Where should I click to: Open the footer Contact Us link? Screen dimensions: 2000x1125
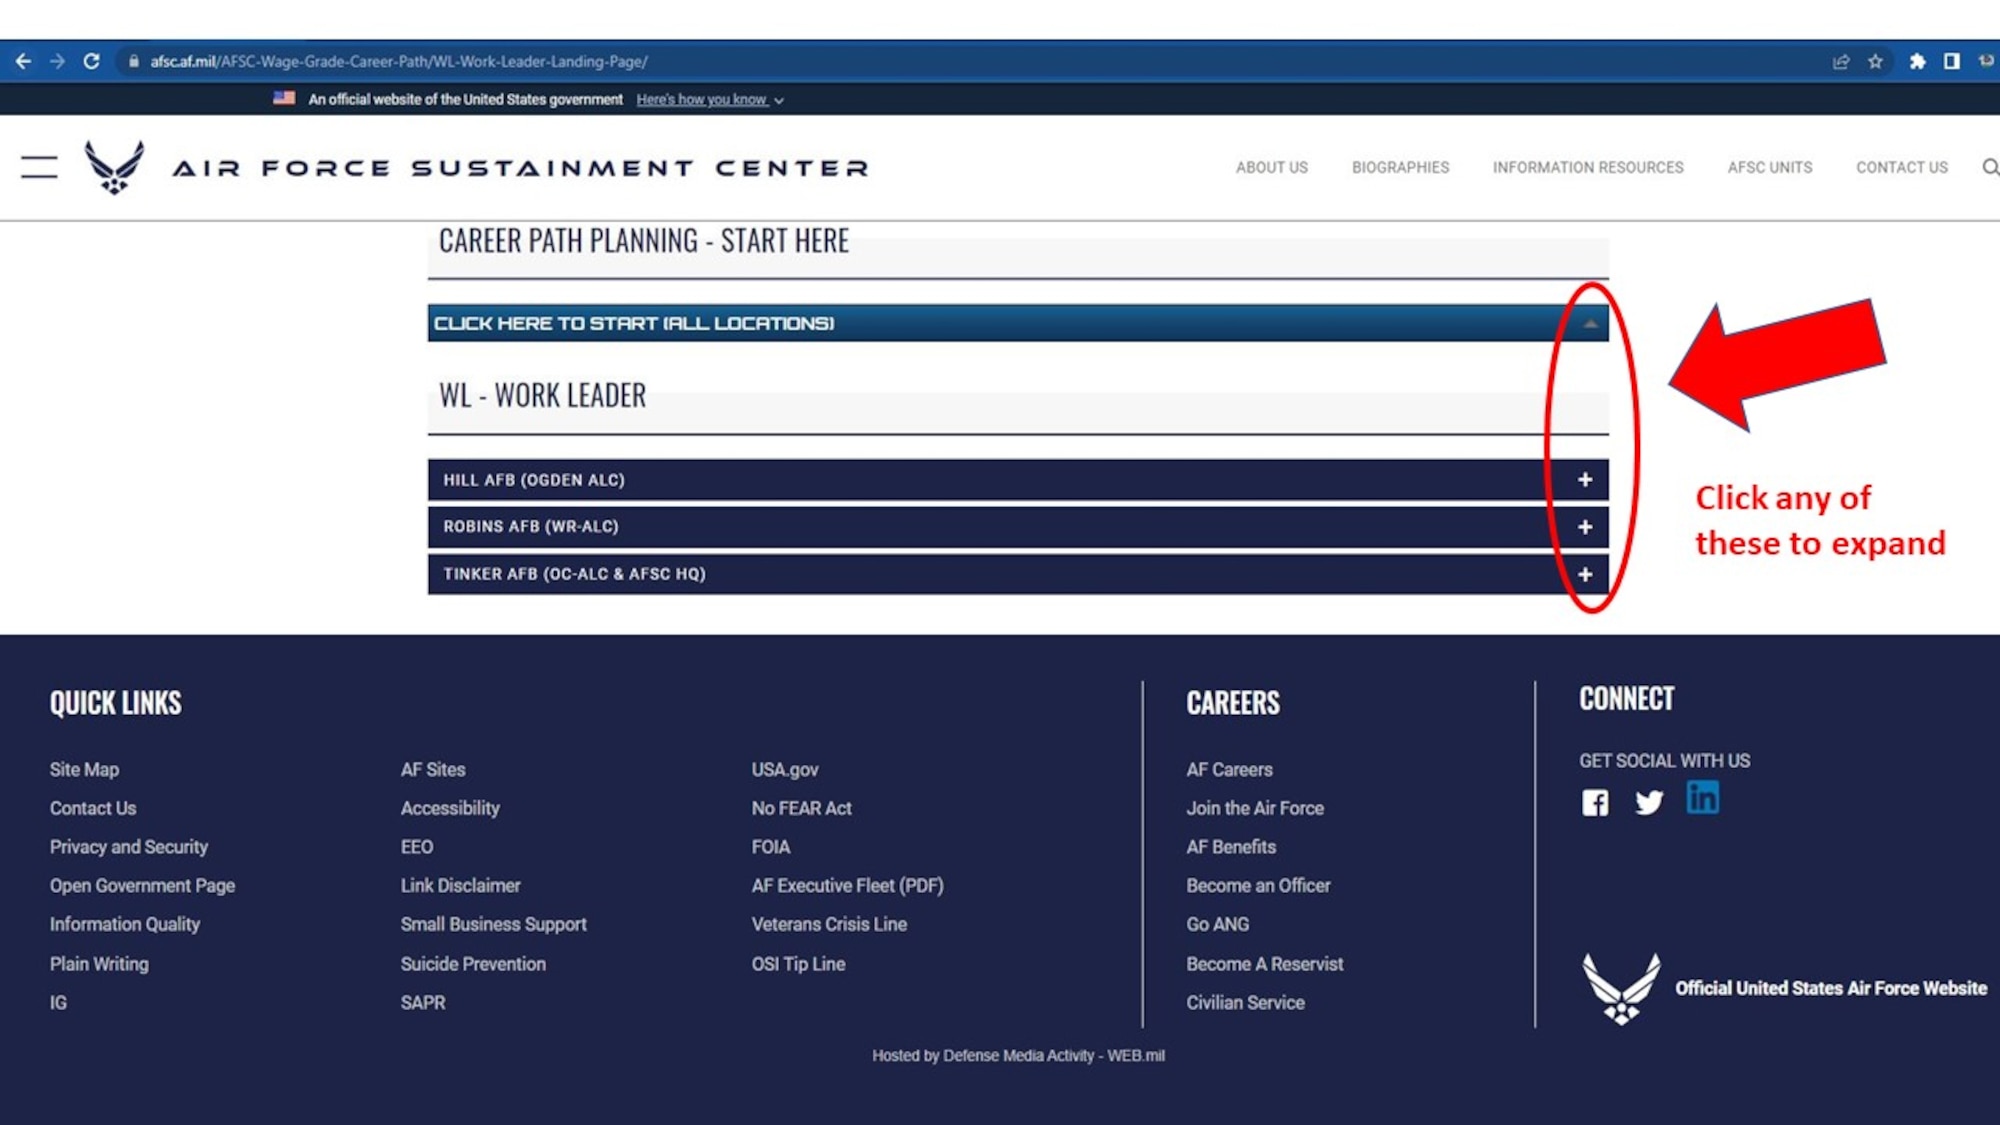[x=93, y=808]
